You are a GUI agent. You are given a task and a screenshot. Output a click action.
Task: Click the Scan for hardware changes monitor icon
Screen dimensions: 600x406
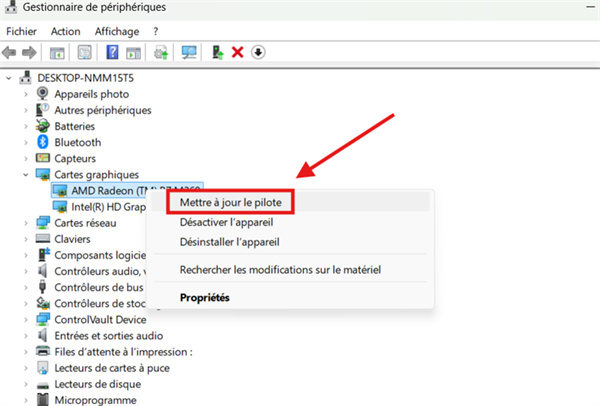189,52
